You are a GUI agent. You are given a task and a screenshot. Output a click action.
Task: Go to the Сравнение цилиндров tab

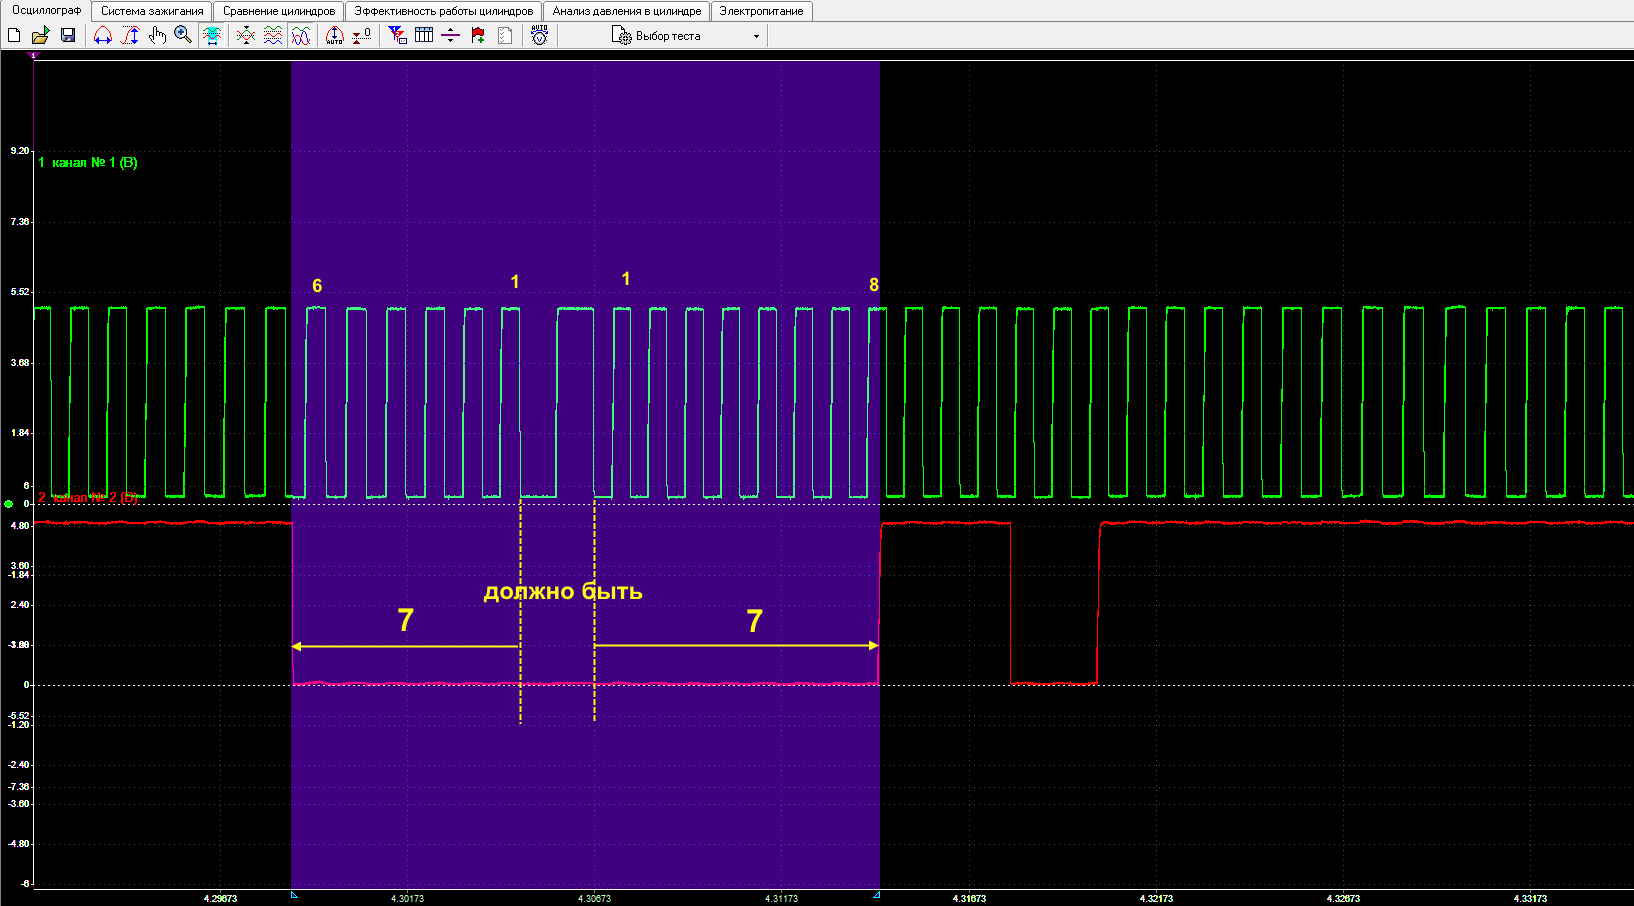[x=279, y=11]
